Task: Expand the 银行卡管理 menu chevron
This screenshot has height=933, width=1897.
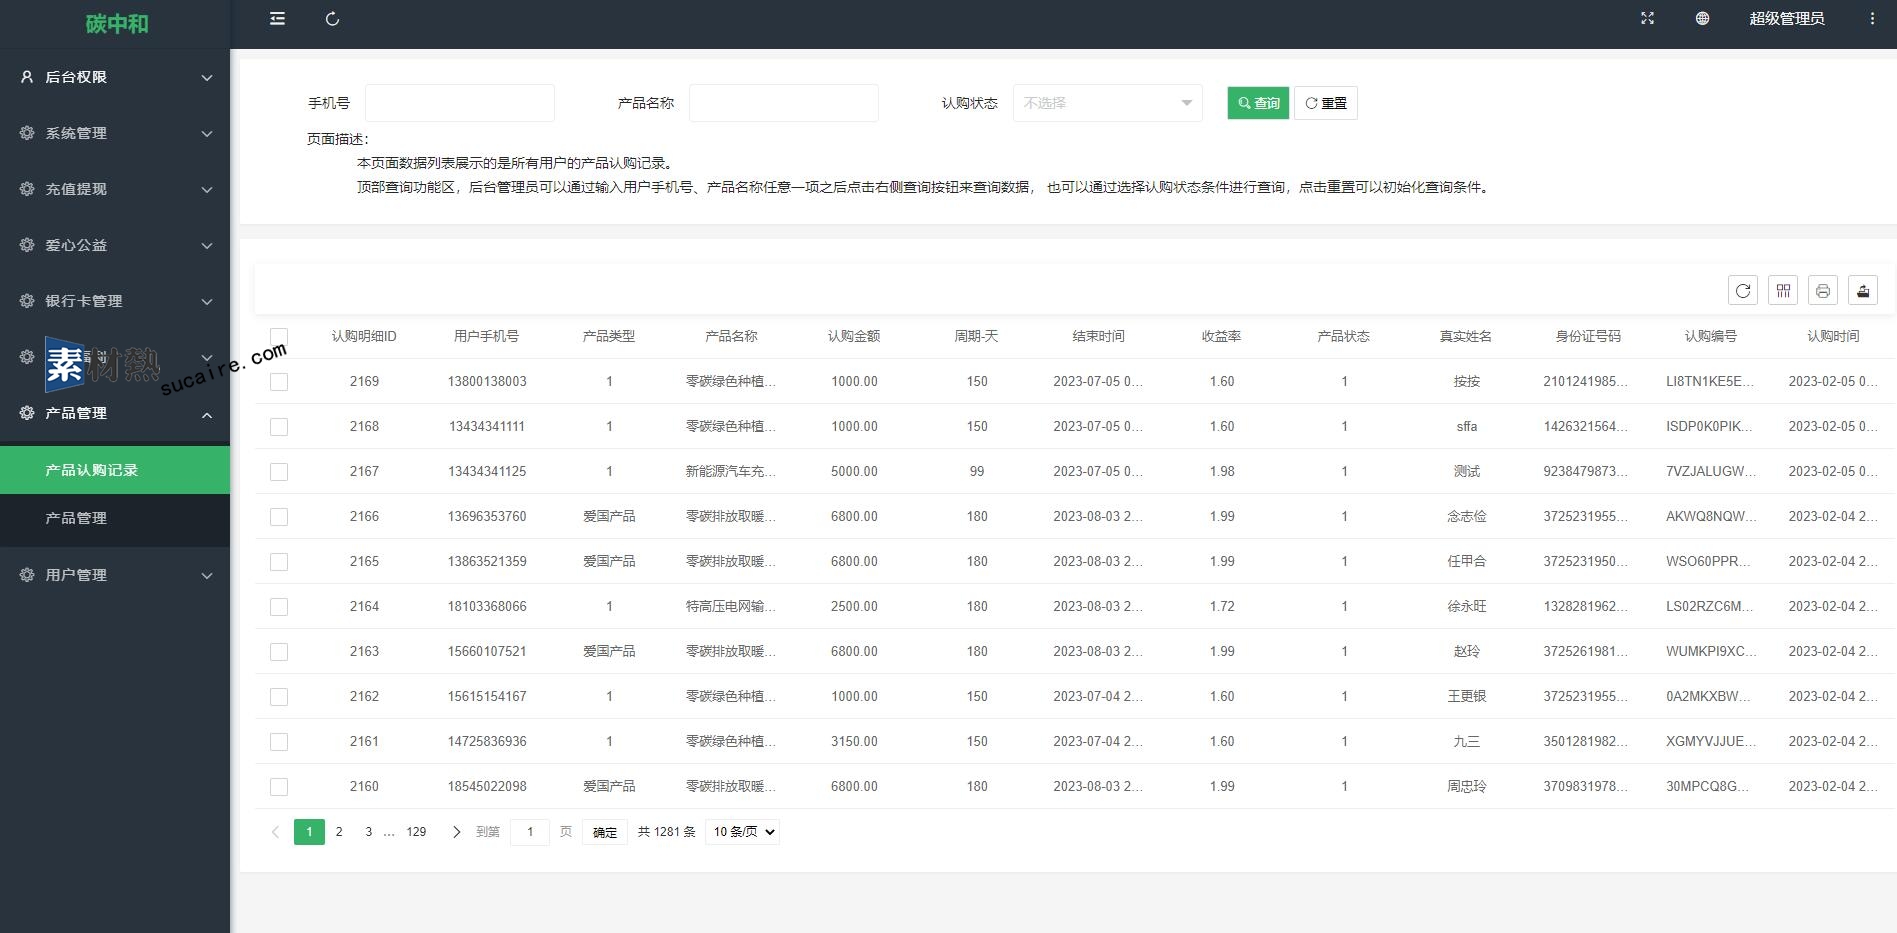Action: [x=207, y=301]
